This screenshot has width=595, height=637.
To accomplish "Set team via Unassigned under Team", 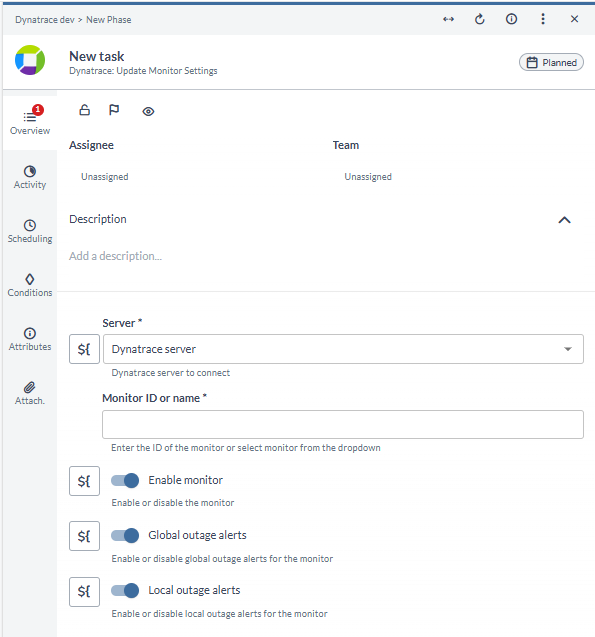I will pos(368,177).
